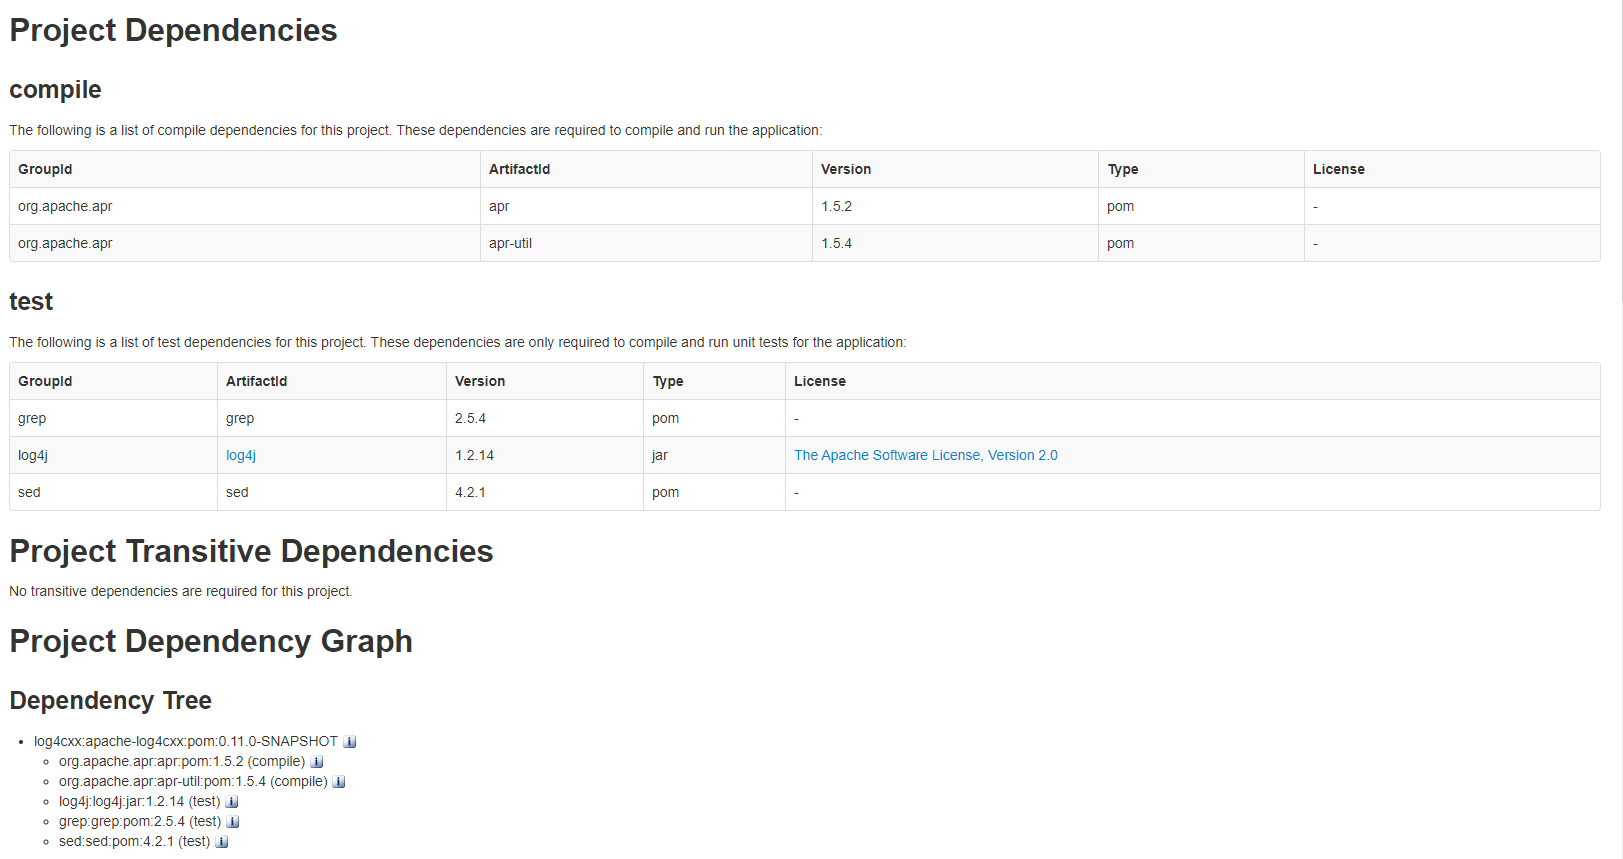Viewport: 1623px width, 859px height.
Task: Click info icon beside log4cxx:apache-log4cxx root entry
Action: [350, 742]
